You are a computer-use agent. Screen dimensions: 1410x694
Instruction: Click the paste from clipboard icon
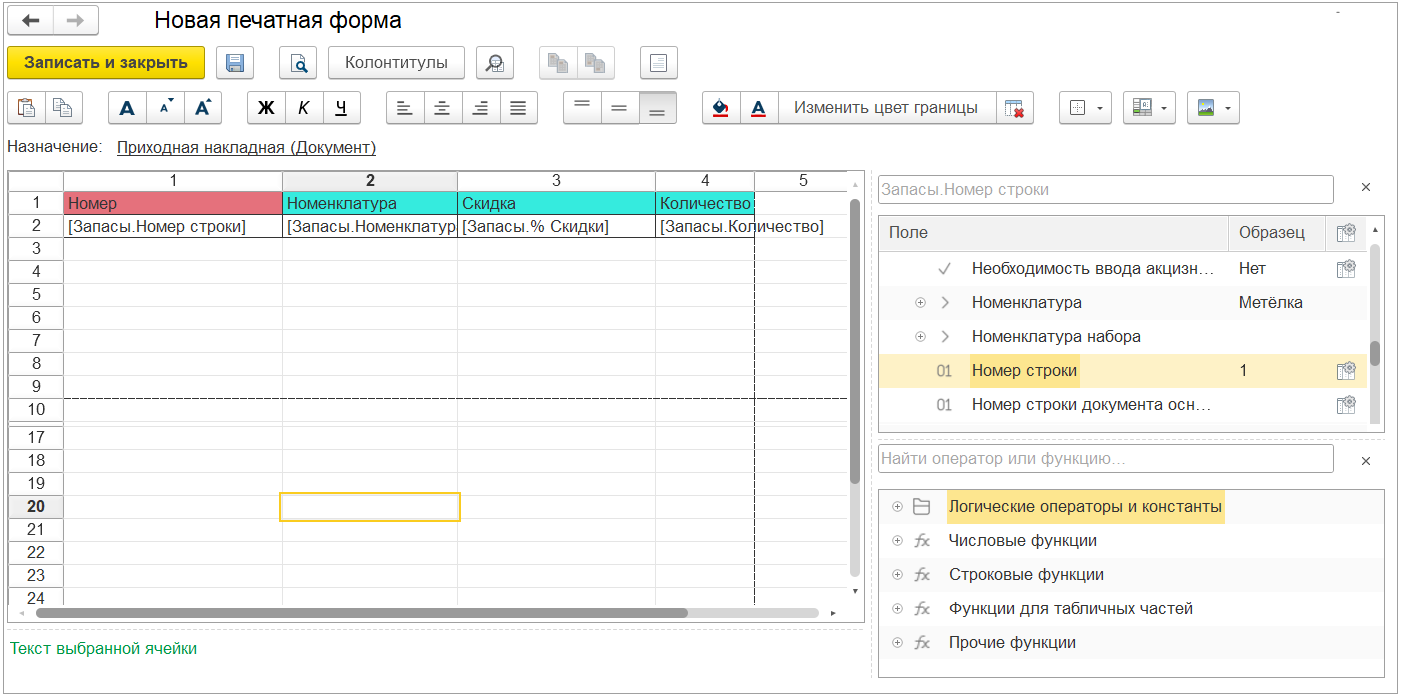pyautogui.click(x=26, y=108)
